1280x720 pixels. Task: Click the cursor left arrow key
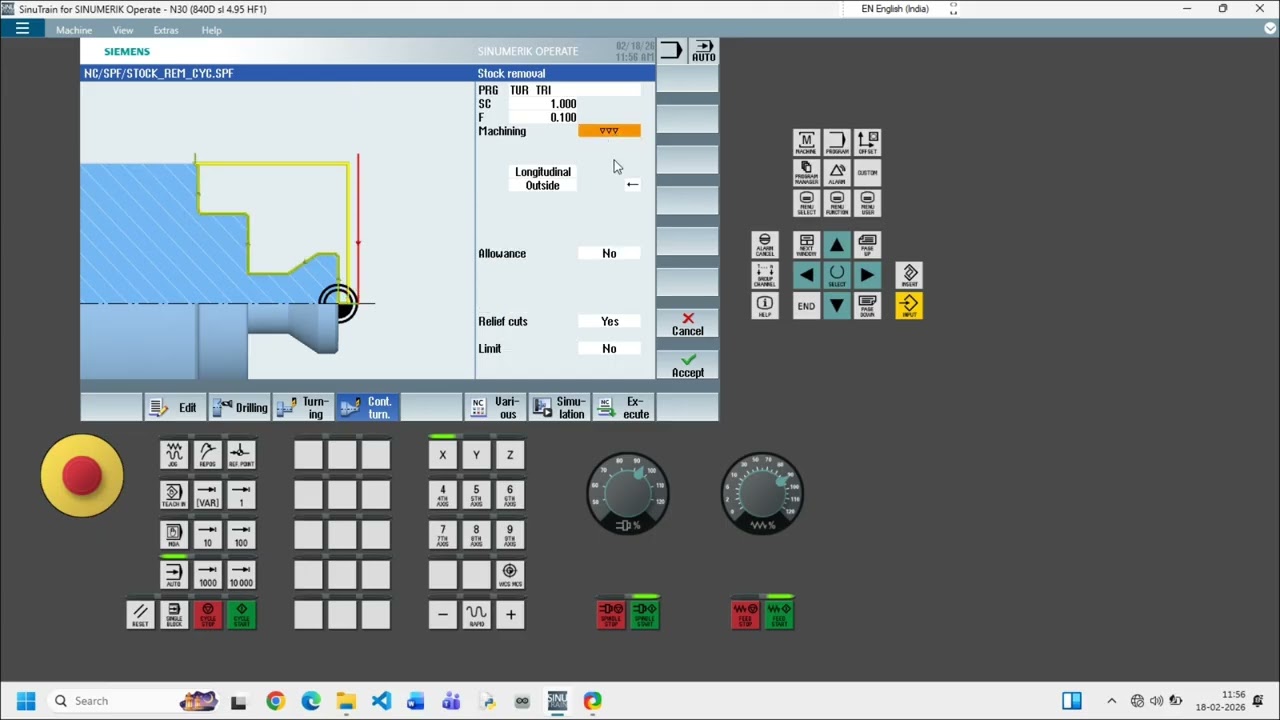coord(806,275)
